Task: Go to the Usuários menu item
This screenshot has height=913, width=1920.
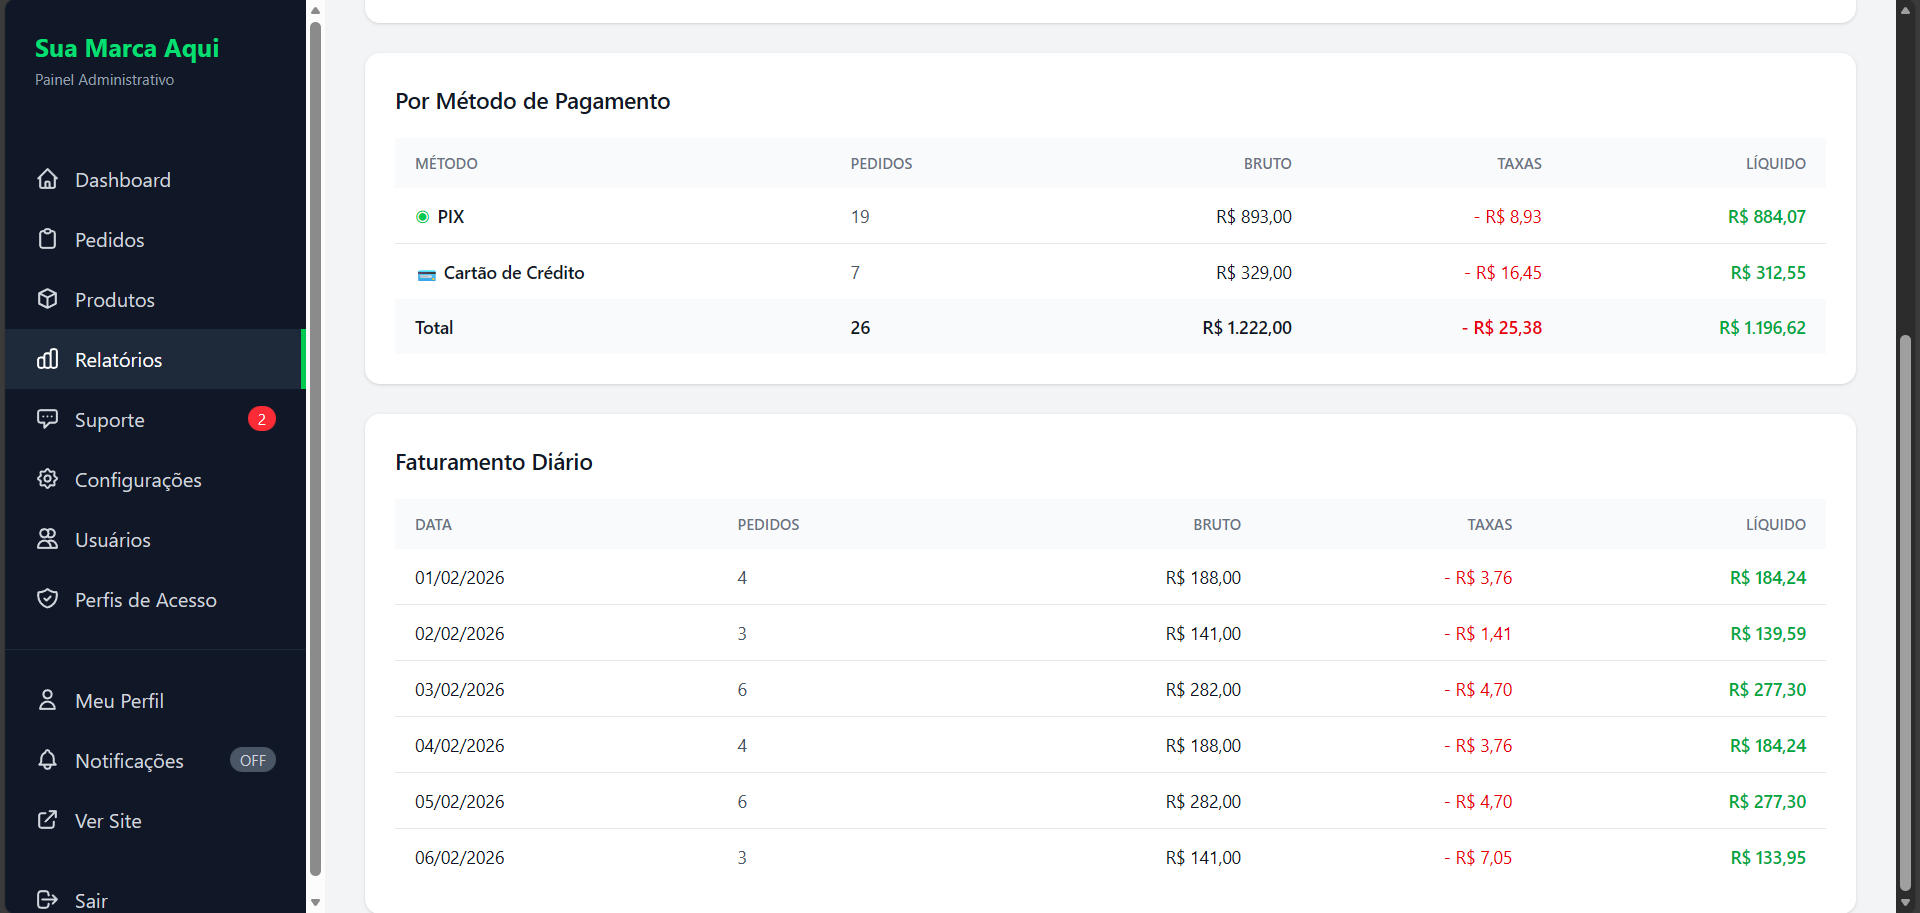Action: click(x=112, y=540)
